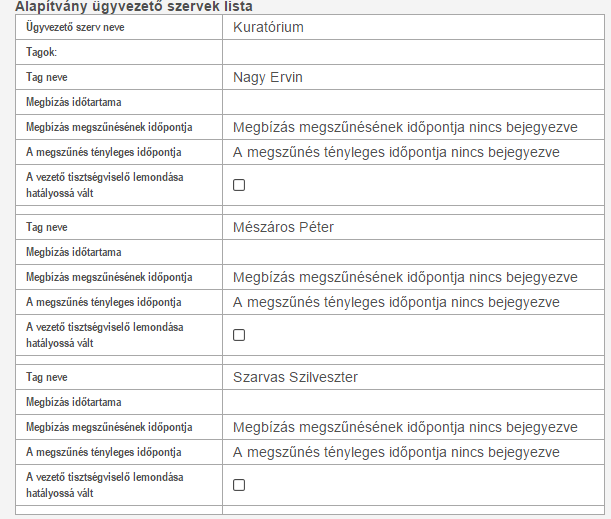Tick the resignation checkbox for Szarvas Szilveszter
Screen dimensions: 611x519
pyautogui.click(x=239, y=485)
